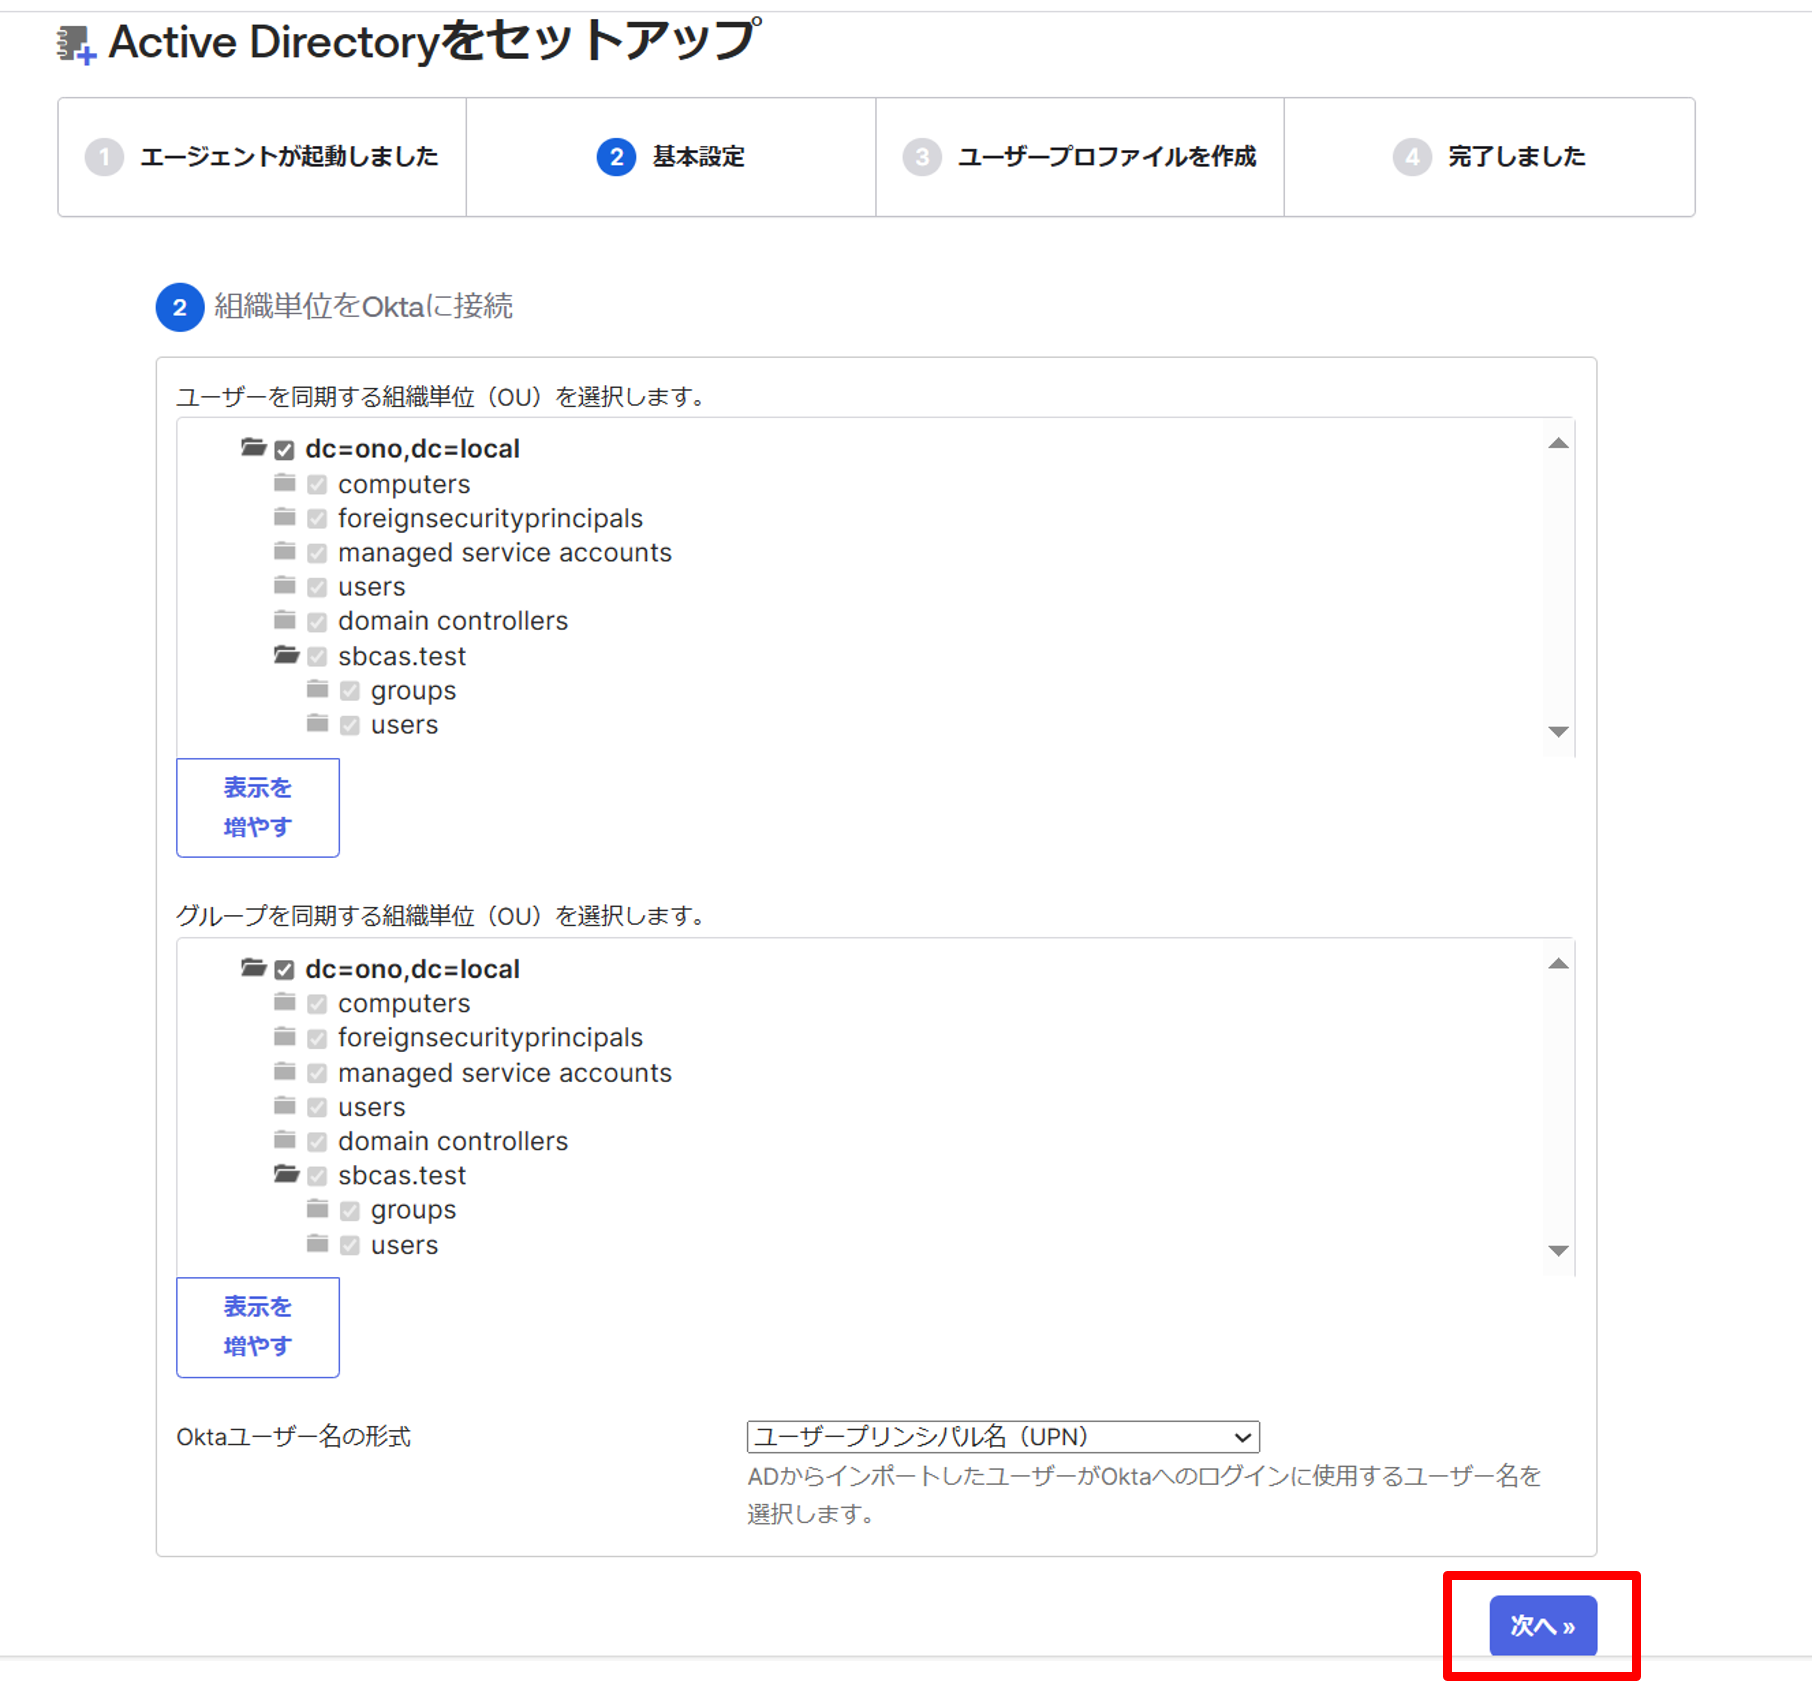Toggle dc=ono,dc=local checkbox in user OU tree
Image resolution: width=1812 pixels, height=1681 pixels.
pos(284,449)
